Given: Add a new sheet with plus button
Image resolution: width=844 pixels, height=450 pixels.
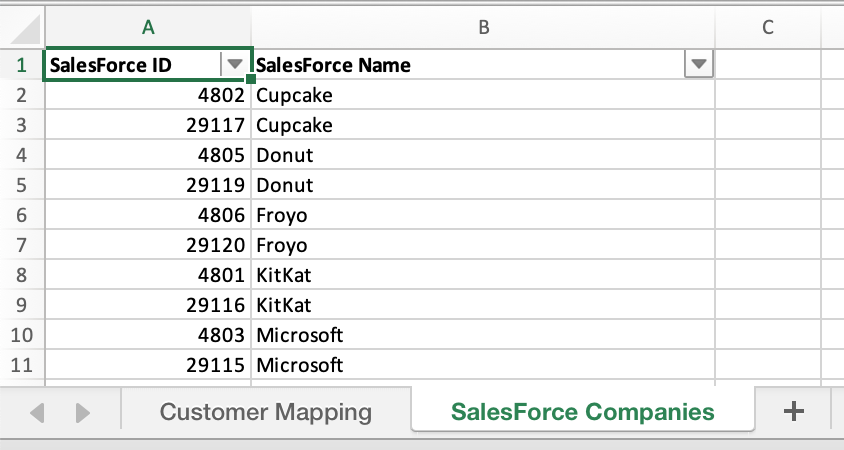Looking at the screenshot, I should 793,411.
